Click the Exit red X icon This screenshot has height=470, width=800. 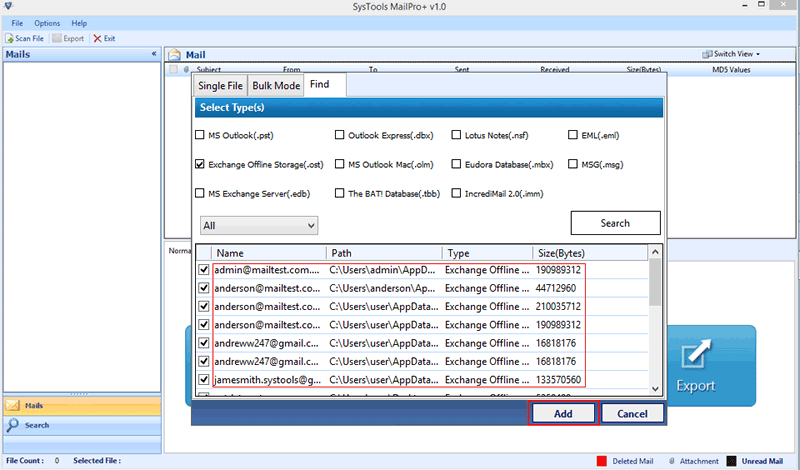point(97,38)
